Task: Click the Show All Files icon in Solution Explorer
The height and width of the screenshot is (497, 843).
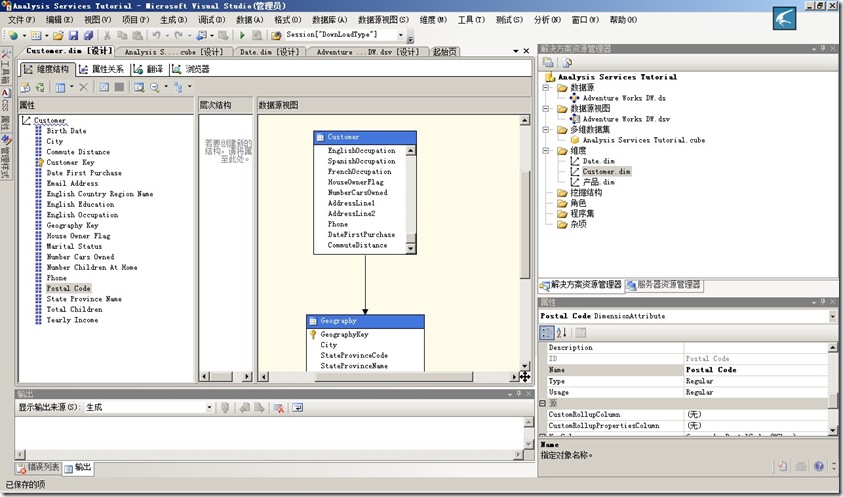Action: click(566, 62)
